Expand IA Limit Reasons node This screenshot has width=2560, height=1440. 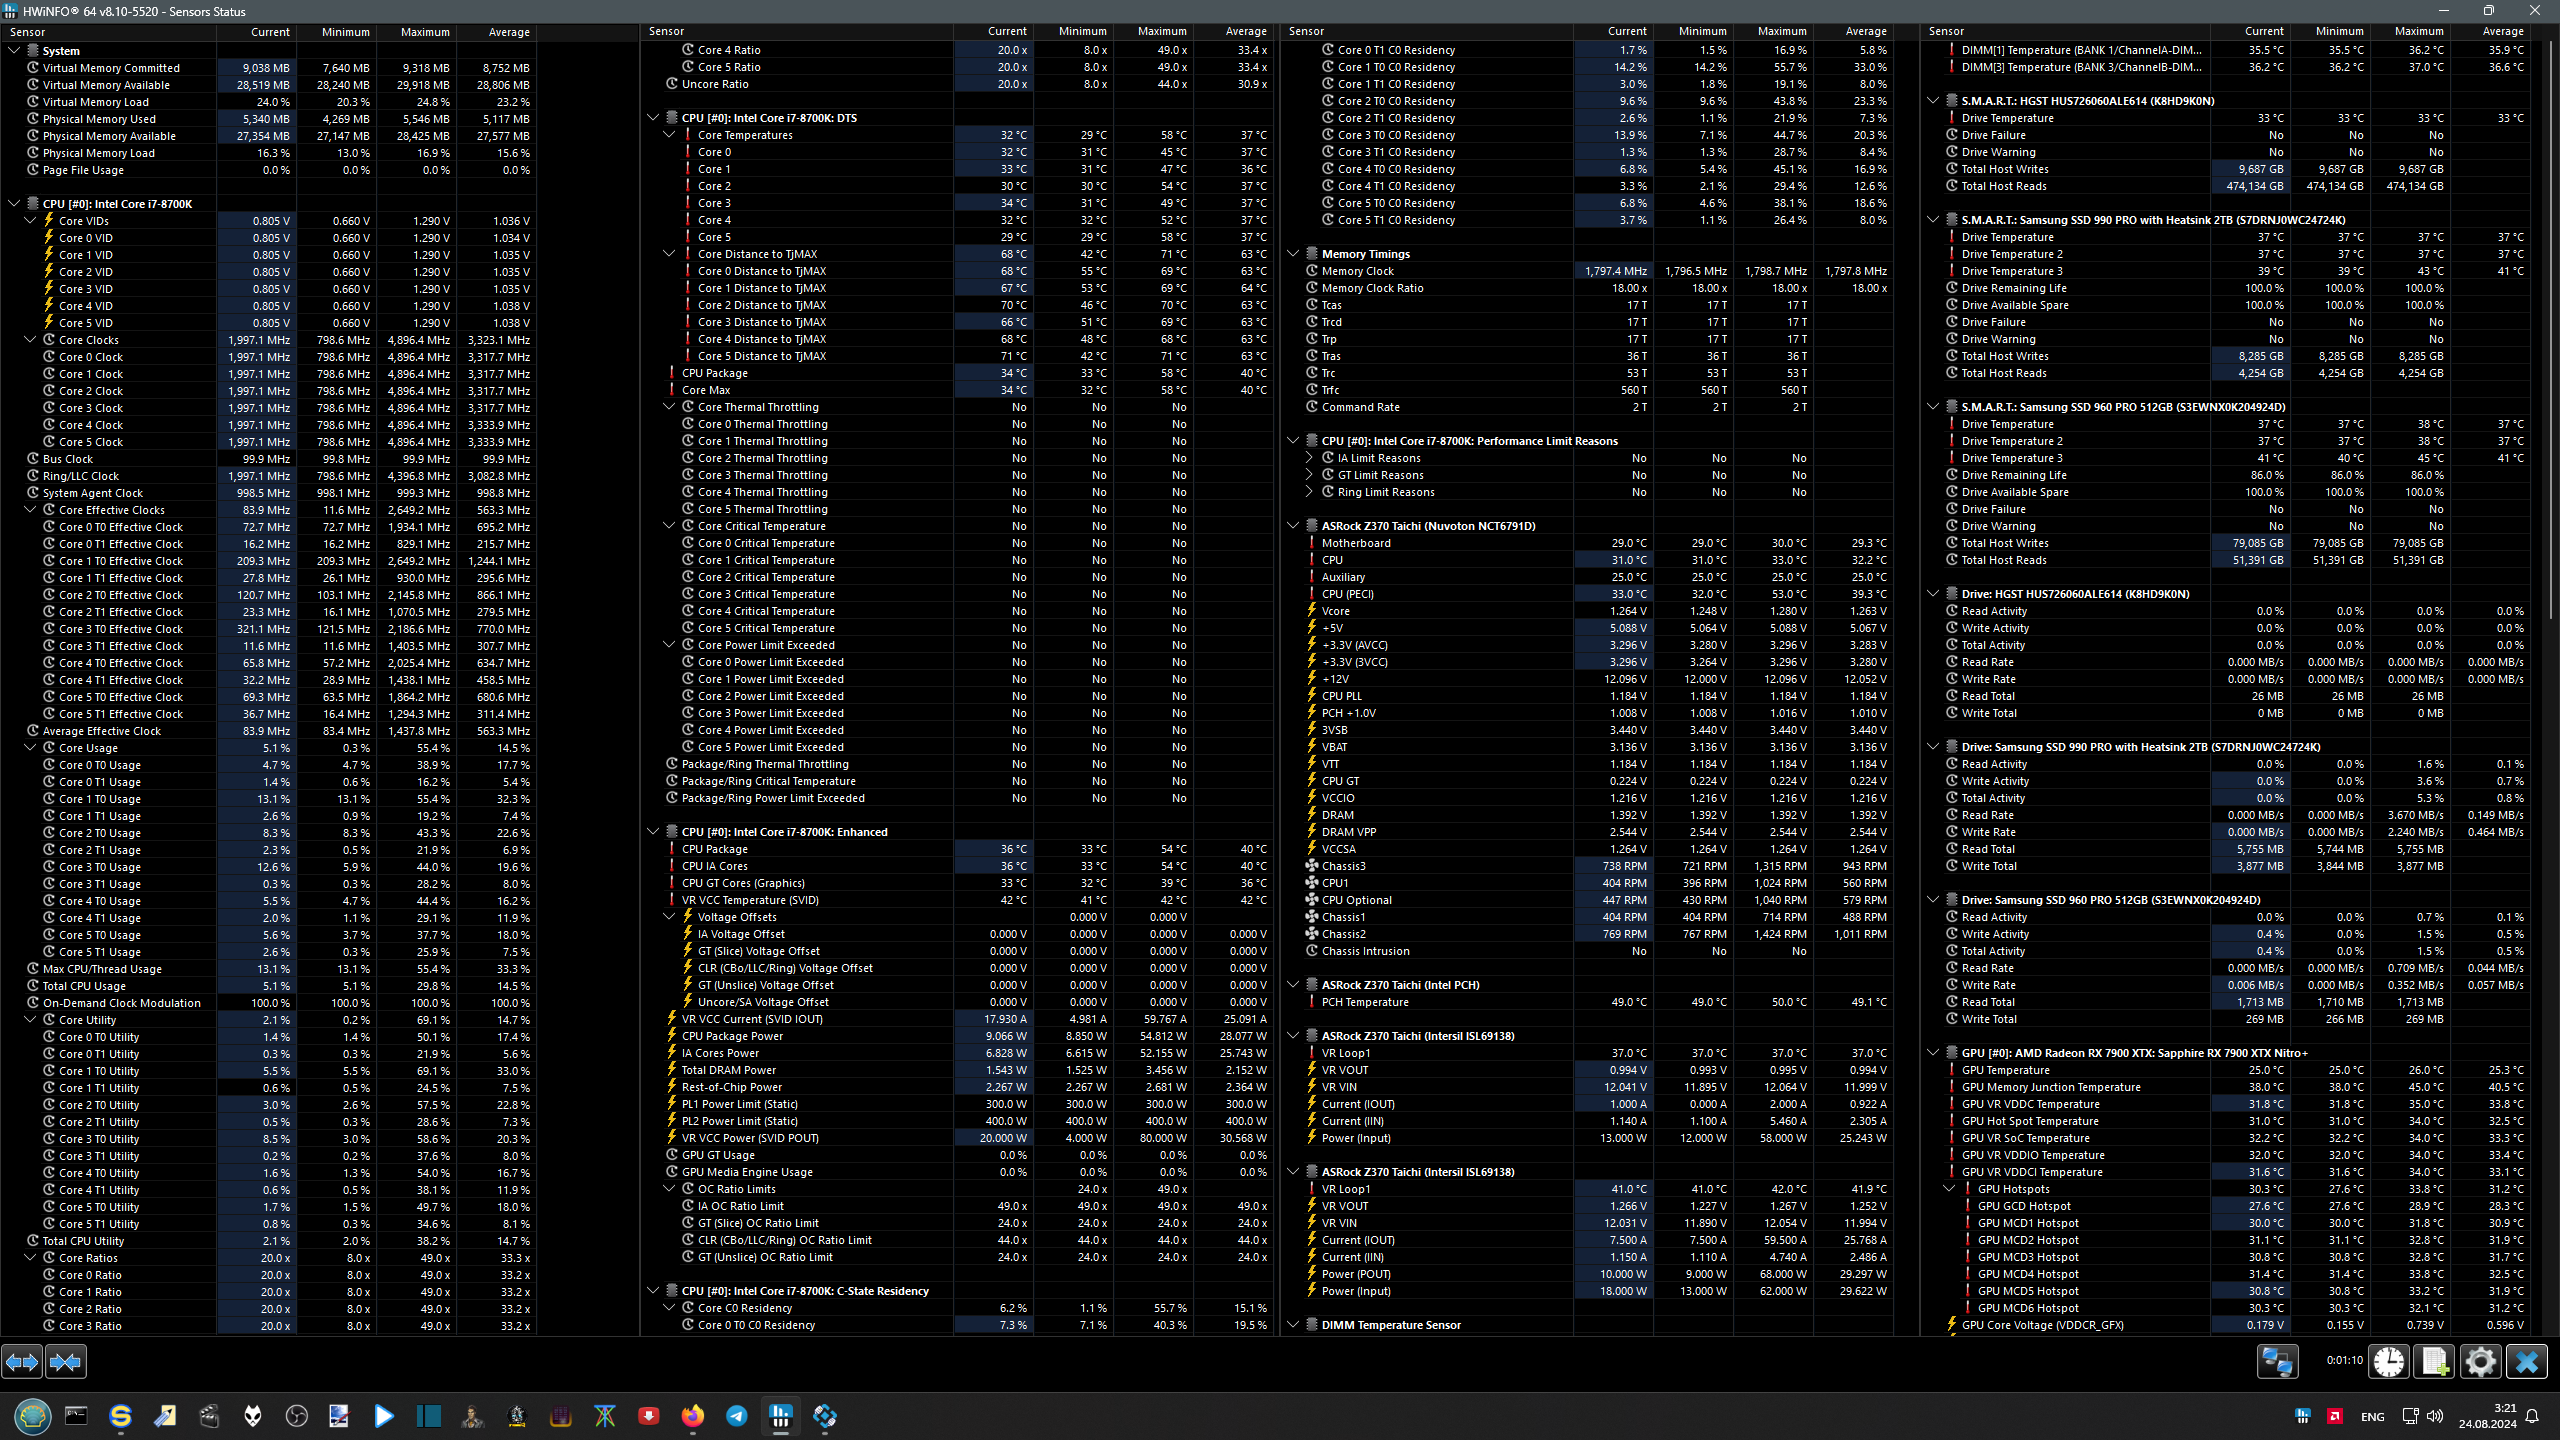coord(1309,458)
